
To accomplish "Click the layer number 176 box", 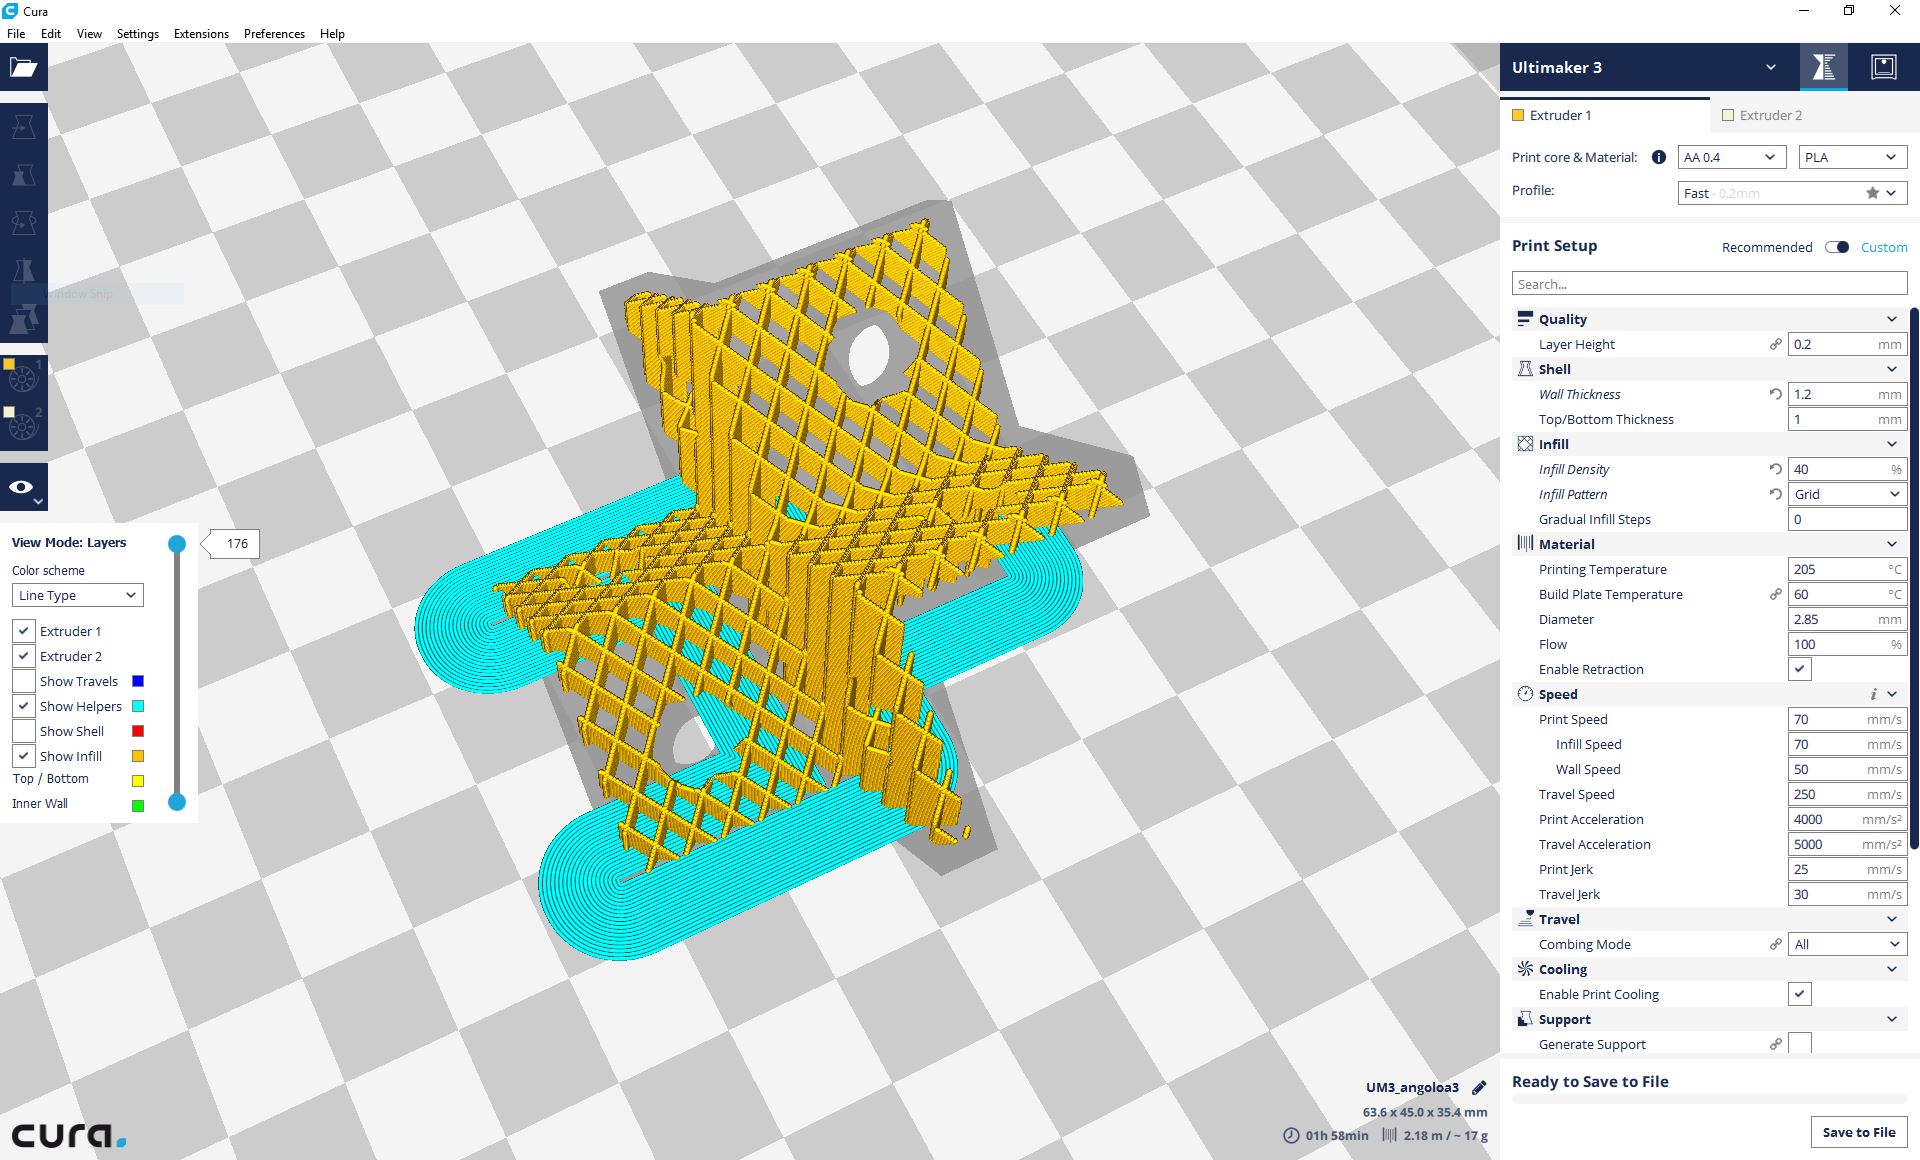I will (x=237, y=544).
